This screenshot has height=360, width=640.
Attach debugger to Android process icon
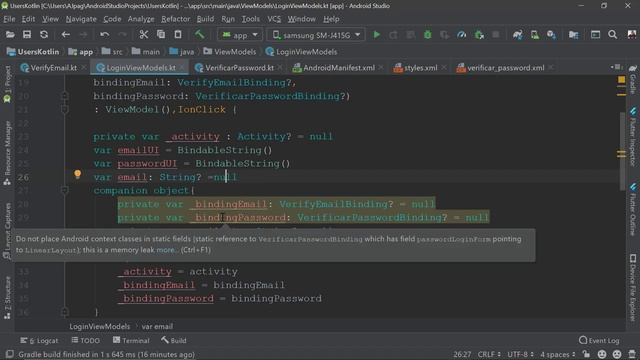tap(479, 35)
